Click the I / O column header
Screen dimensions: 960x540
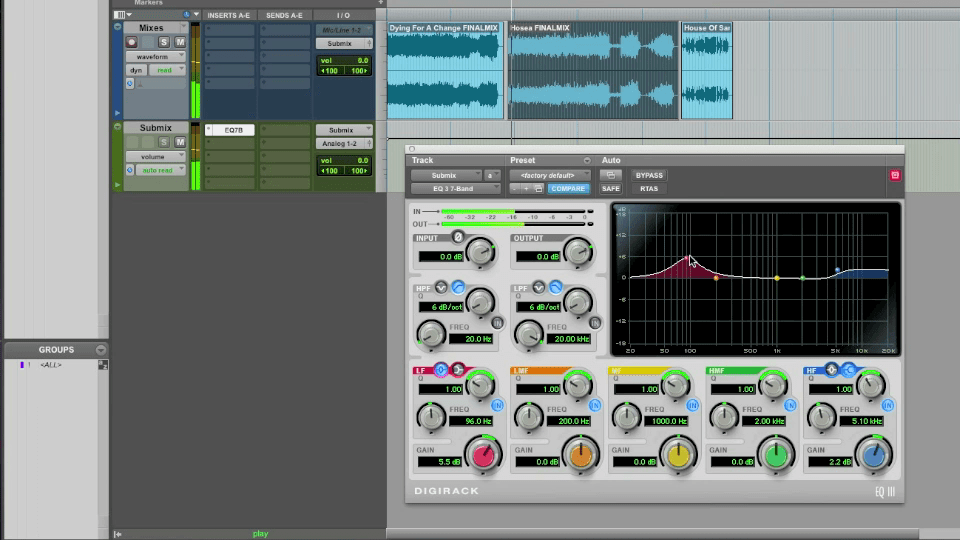[x=343, y=15]
